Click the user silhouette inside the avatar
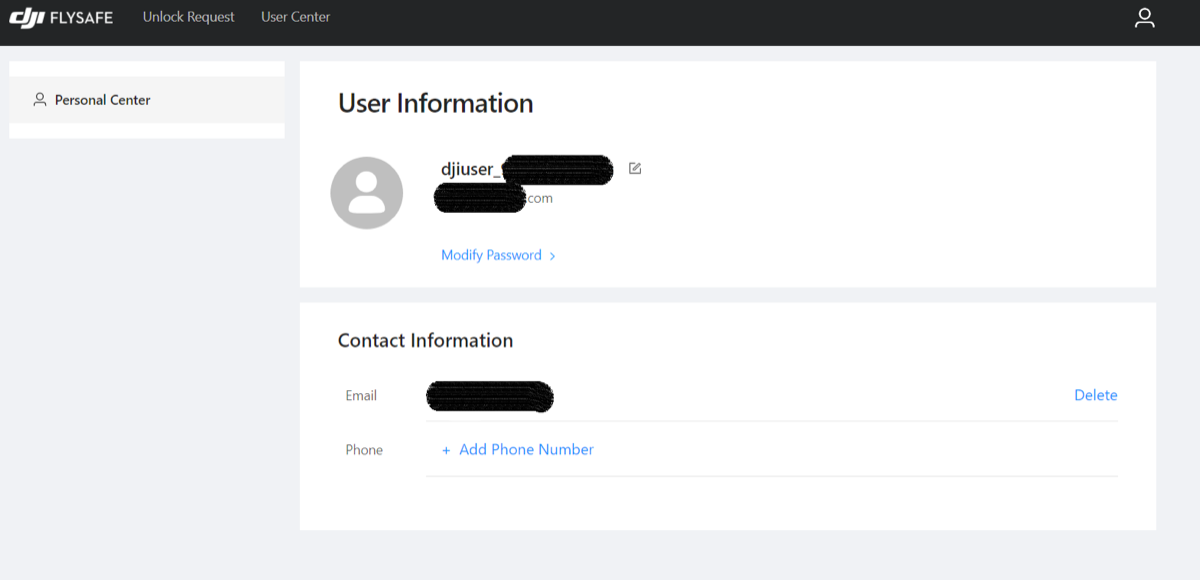 click(366, 192)
